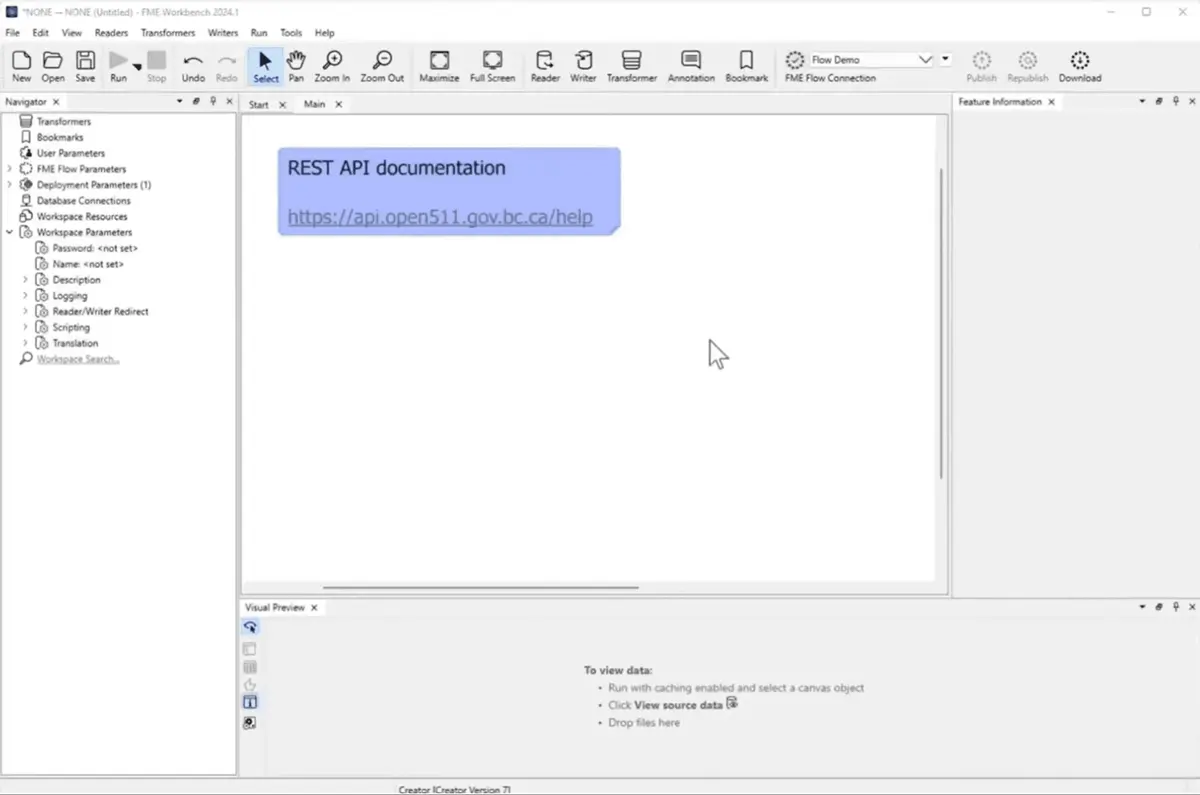Click the Republish toolbar icon
Image resolution: width=1200 pixels, height=795 pixels.
(x=1028, y=66)
